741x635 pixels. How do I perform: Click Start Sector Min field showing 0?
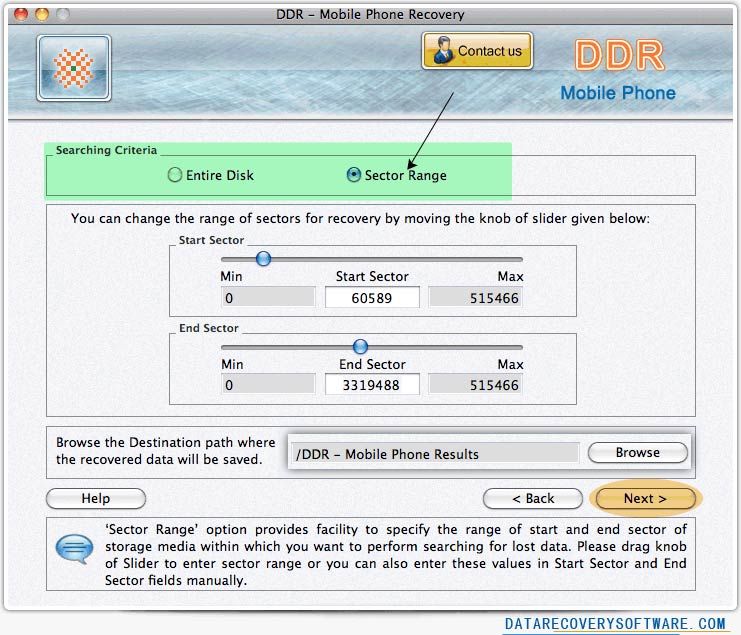[x=268, y=298]
